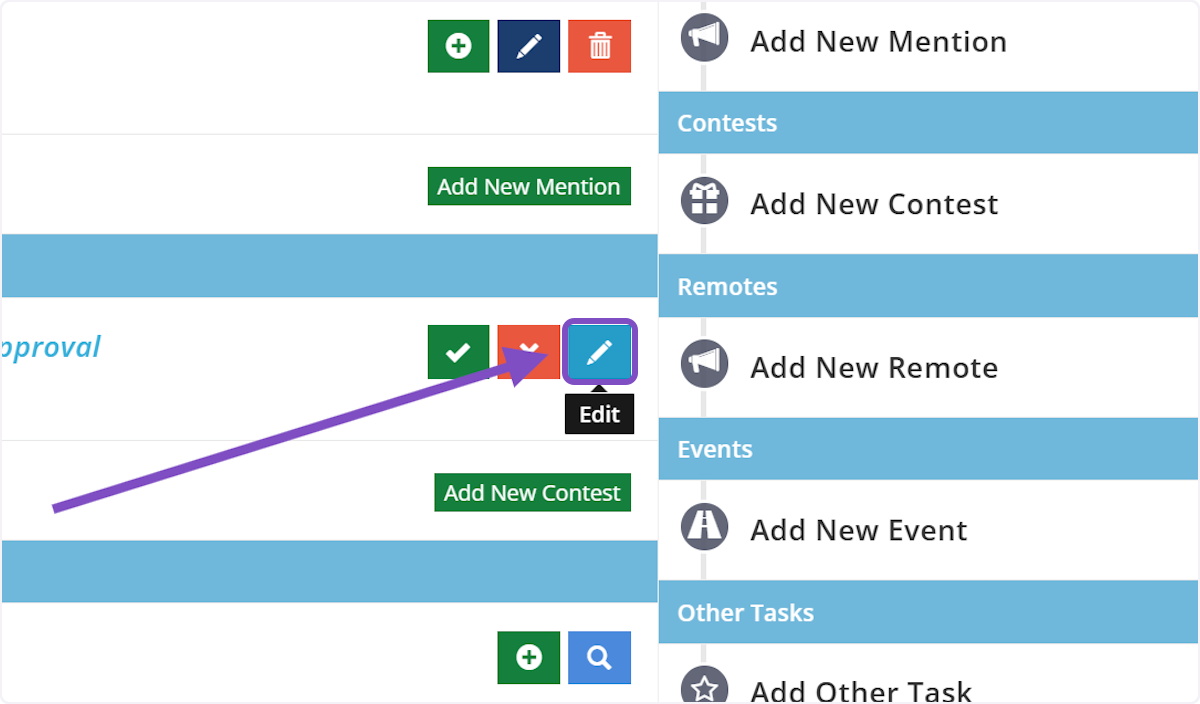Image resolution: width=1200 pixels, height=704 pixels.
Task: Click the star icon beside Add Other Task
Action: pos(705,688)
